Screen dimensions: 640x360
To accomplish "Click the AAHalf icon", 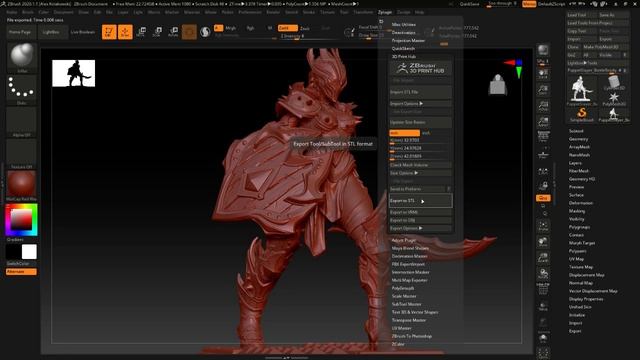I will pyautogui.click(x=543, y=122).
